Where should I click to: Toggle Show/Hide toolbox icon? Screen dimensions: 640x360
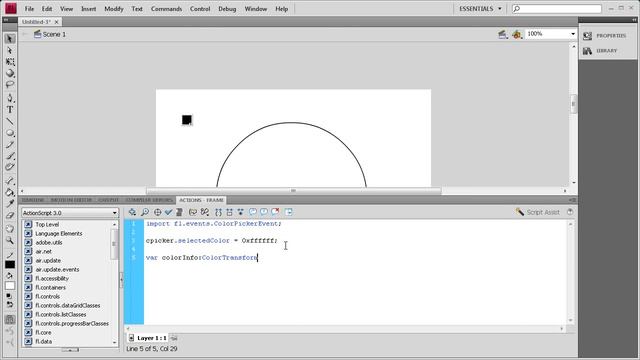289,212
